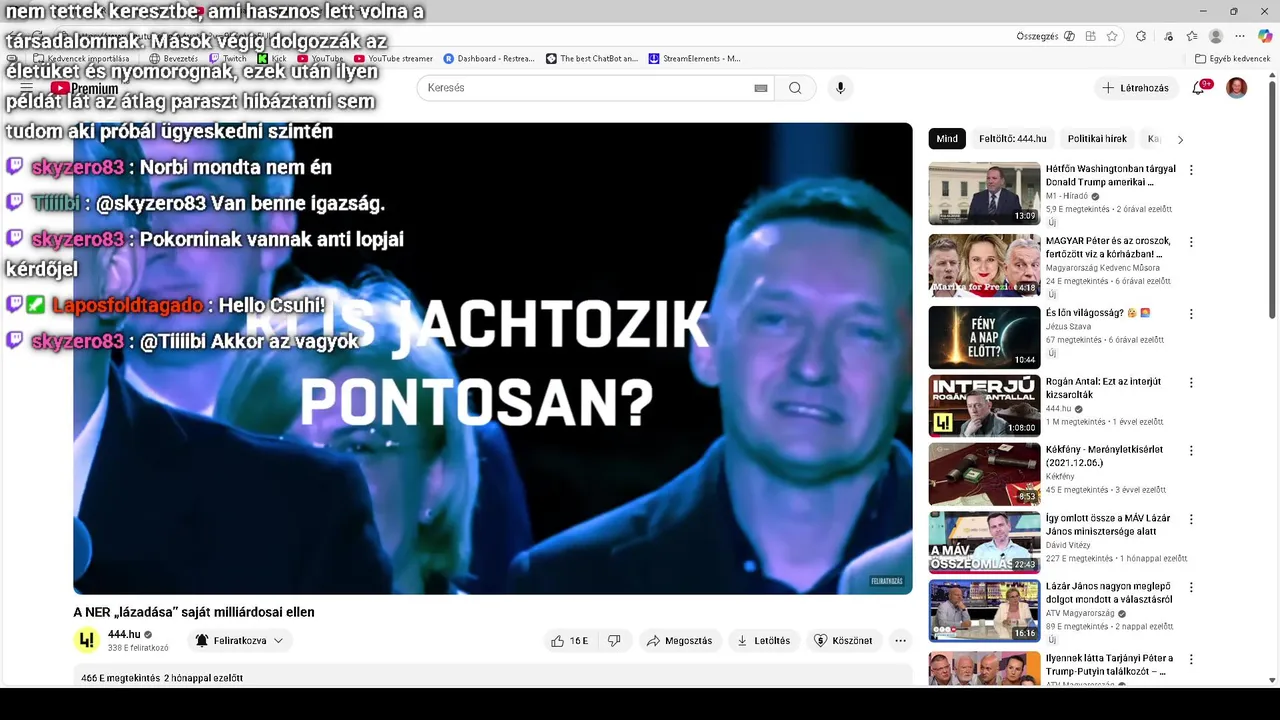Open the Kékfény 8:53 video thumbnail
The height and width of the screenshot is (720, 1280).
pyautogui.click(x=984, y=474)
